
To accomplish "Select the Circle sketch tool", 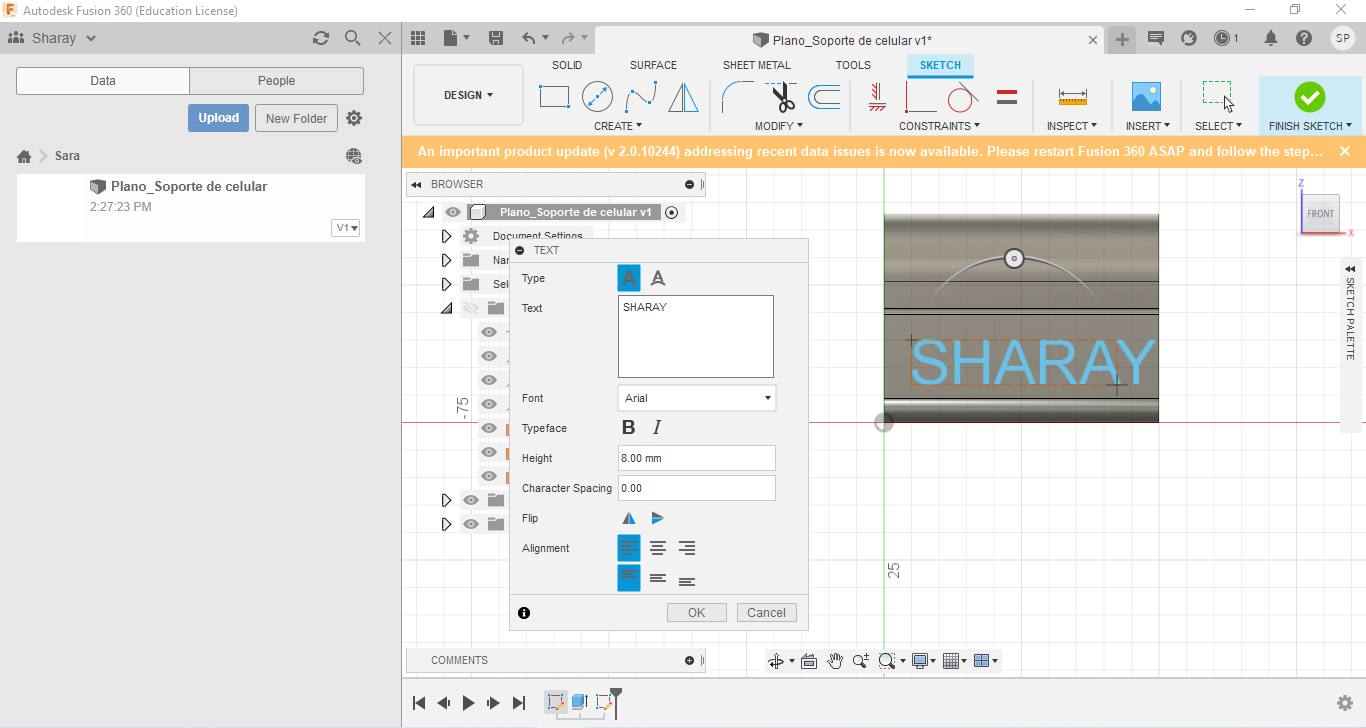I will point(597,97).
